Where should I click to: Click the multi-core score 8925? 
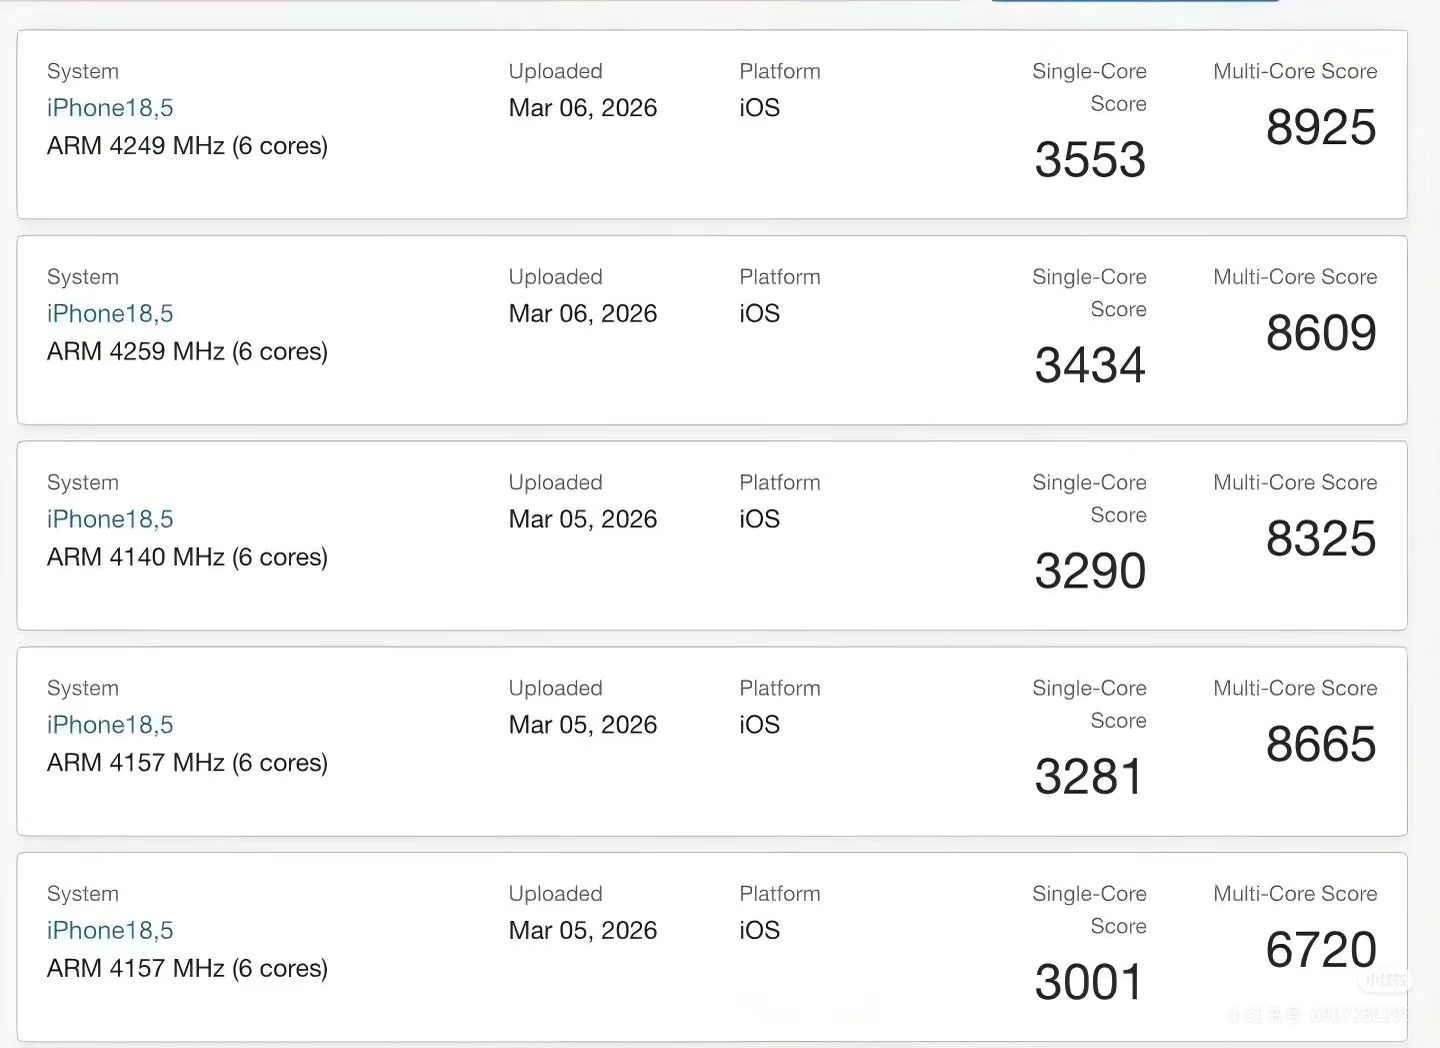coord(1320,128)
